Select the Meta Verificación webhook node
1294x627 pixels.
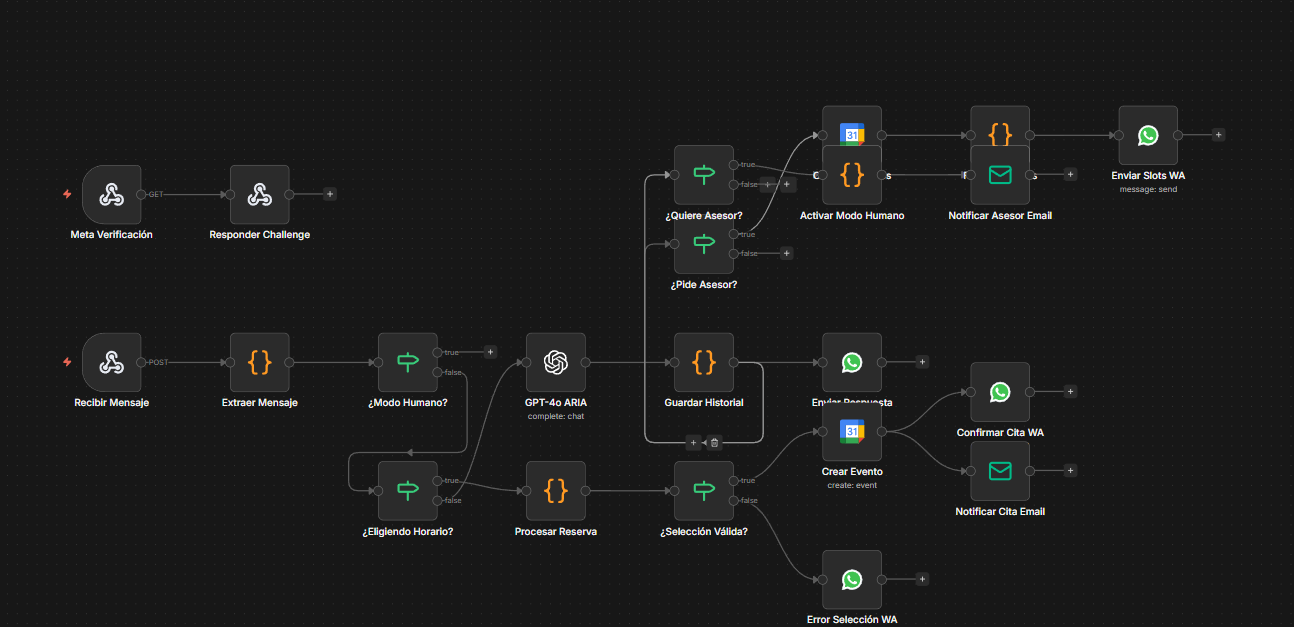(111, 195)
